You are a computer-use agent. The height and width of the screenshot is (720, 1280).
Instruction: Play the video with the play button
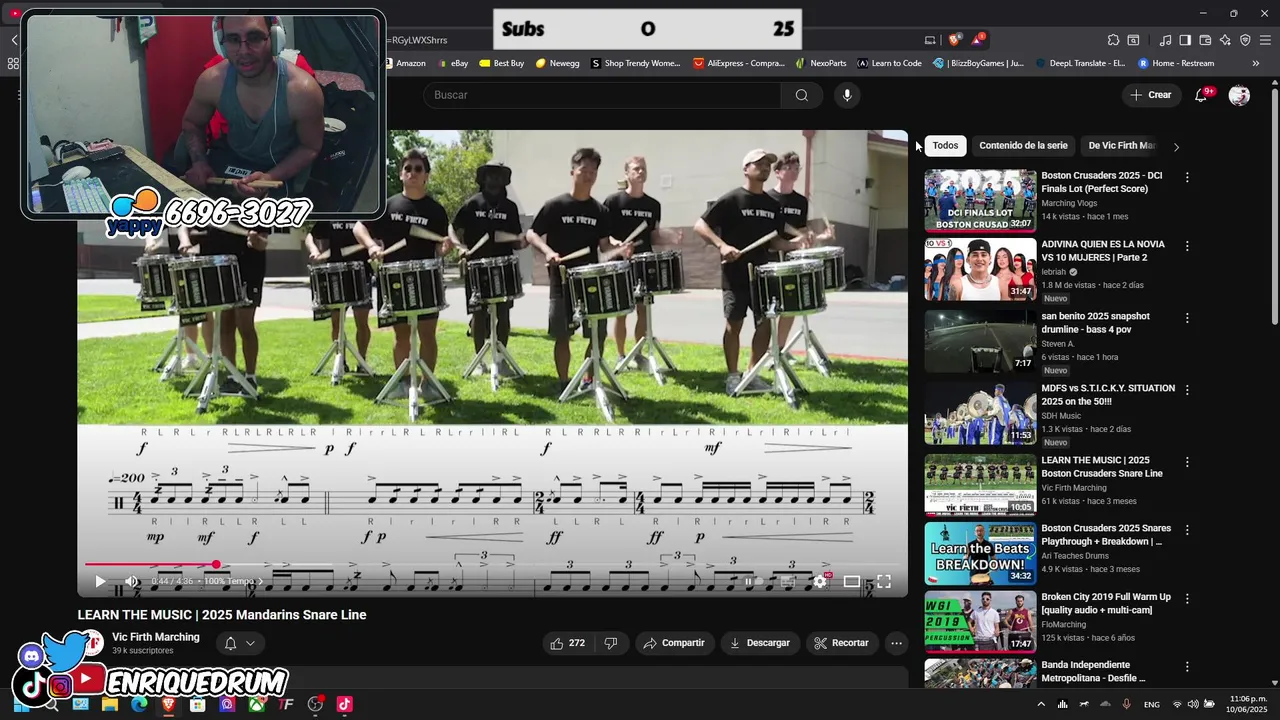[x=100, y=581]
